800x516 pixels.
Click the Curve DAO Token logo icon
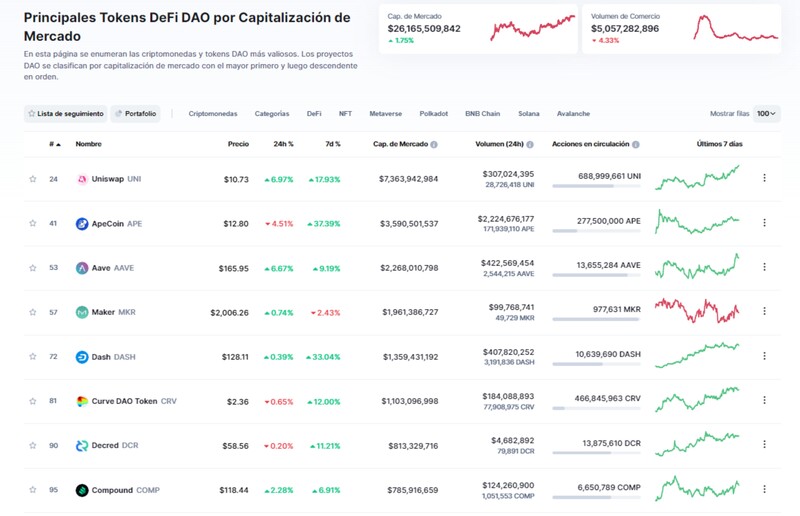pos(82,401)
